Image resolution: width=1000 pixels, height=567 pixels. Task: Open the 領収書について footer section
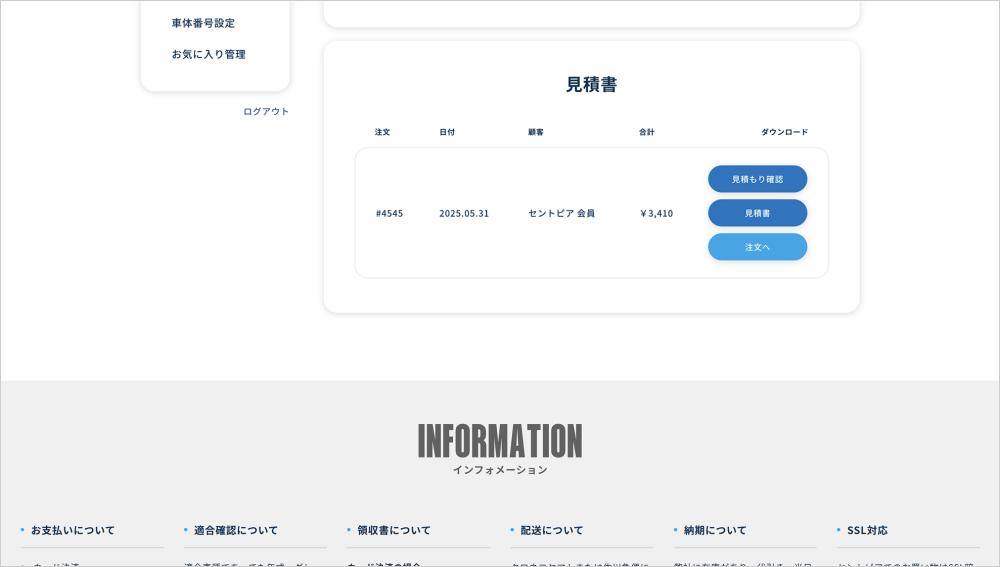[394, 530]
